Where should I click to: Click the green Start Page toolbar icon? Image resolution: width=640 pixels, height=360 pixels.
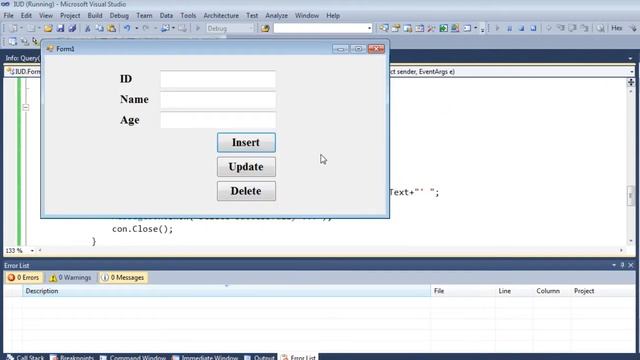pyautogui.click(x=443, y=28)
